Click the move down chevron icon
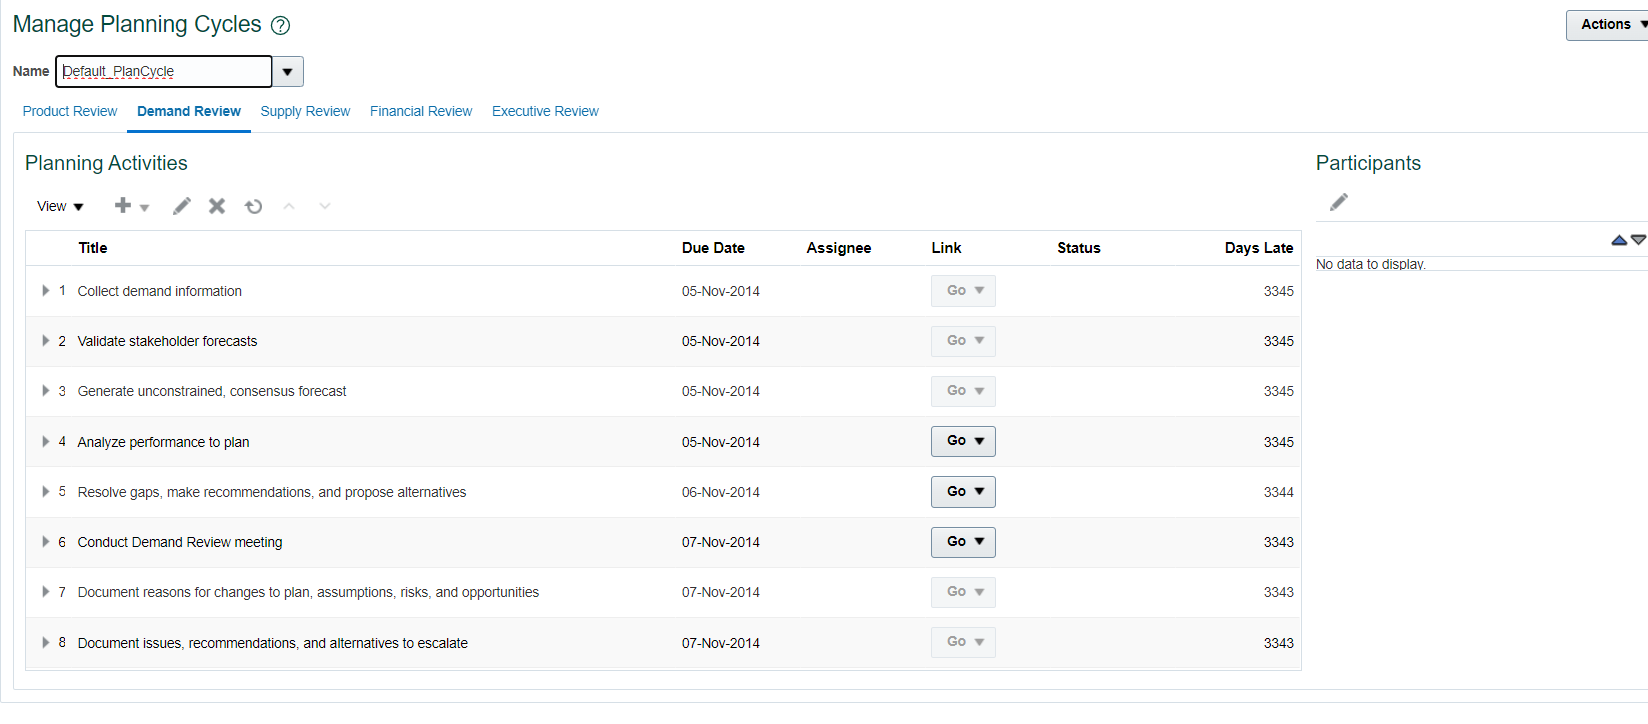Image resolution: width=1648 pixels, height=724 pixels. [x=325, y=206]
